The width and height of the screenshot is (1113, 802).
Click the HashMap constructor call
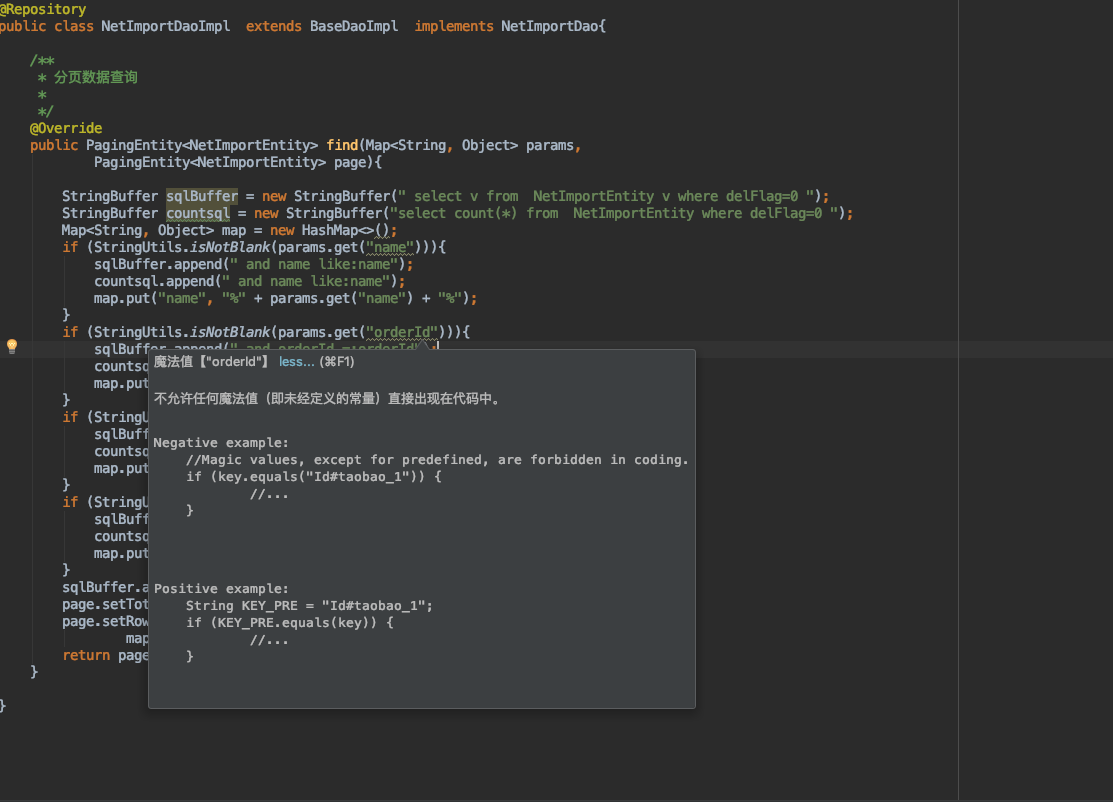coord(346,231)
